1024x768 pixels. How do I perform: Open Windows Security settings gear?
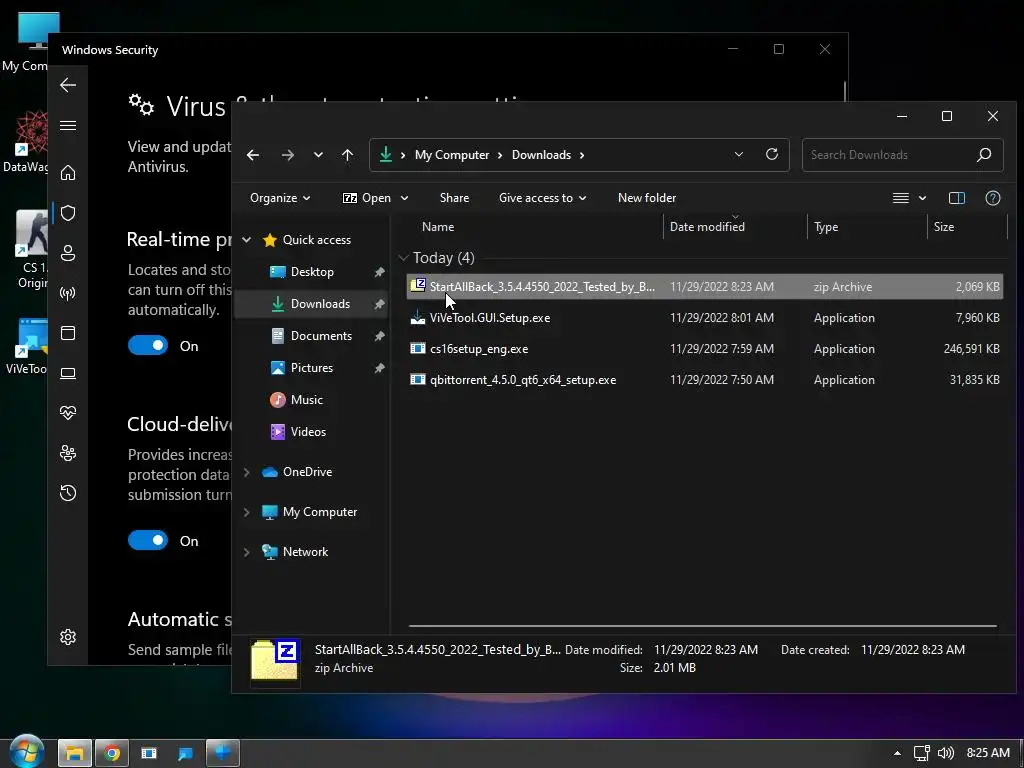pyautogui.click(x=68, y=637)
